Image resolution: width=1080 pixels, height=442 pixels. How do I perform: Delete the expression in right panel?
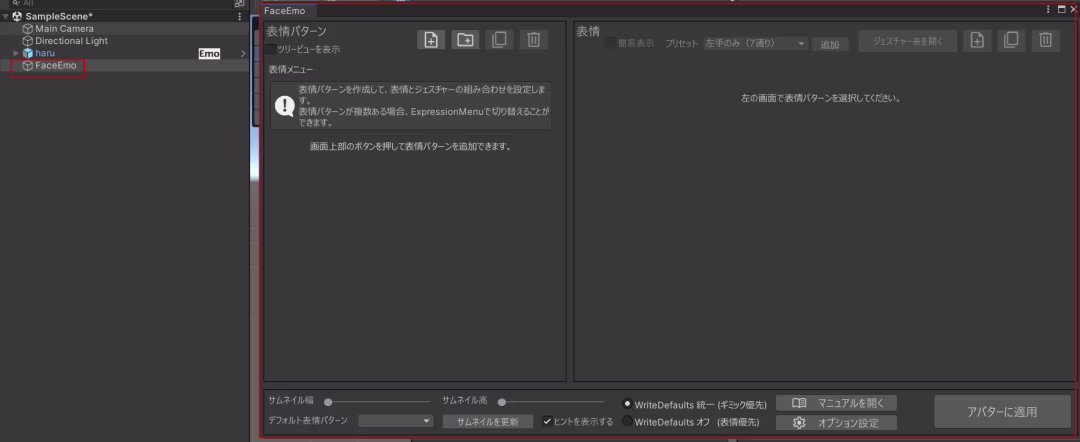coord(1046,41)
